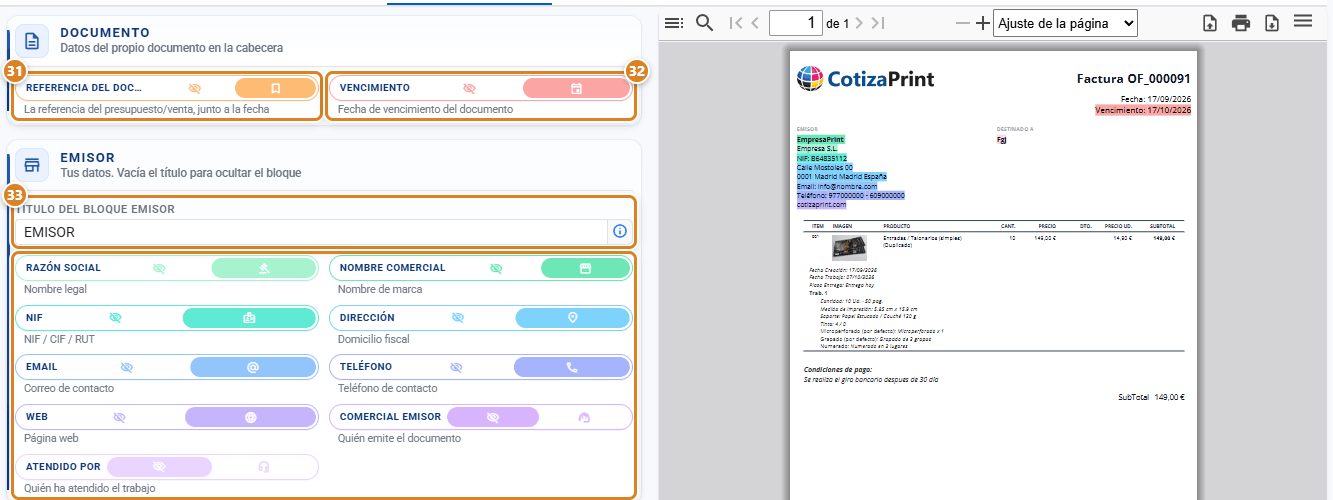Hide Teléfono via eye-slash icon
This screenshot has height=500, width=1333.
[x=456, y=367]
